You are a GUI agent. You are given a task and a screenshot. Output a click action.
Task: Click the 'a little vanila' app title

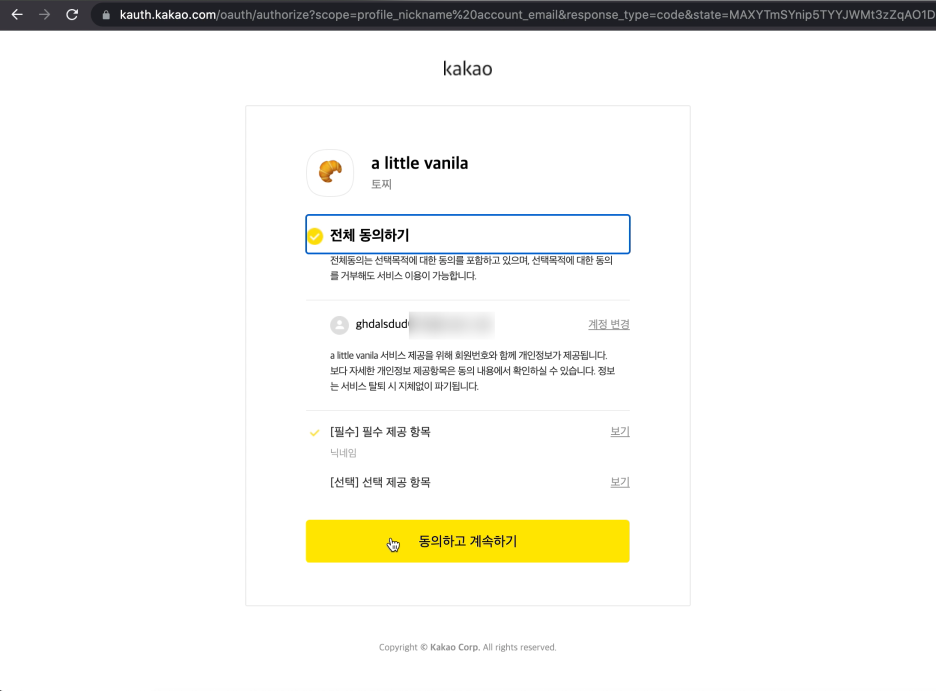pyautogui.click(x=420, y=164)
